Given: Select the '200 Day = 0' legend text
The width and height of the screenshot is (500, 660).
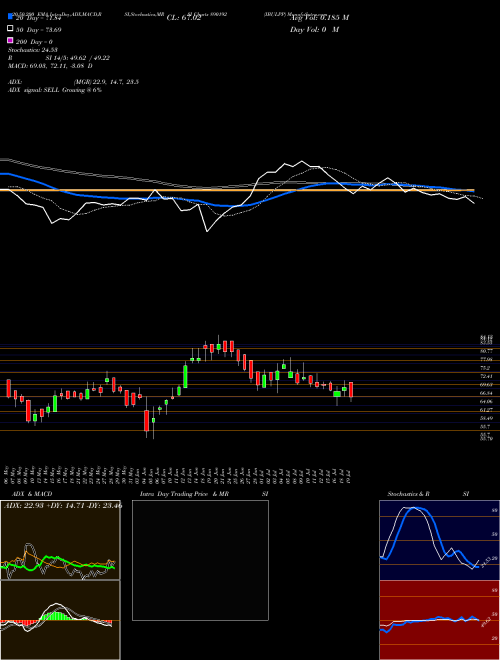Looking at the screenshot, I should [x=34, y=42].
